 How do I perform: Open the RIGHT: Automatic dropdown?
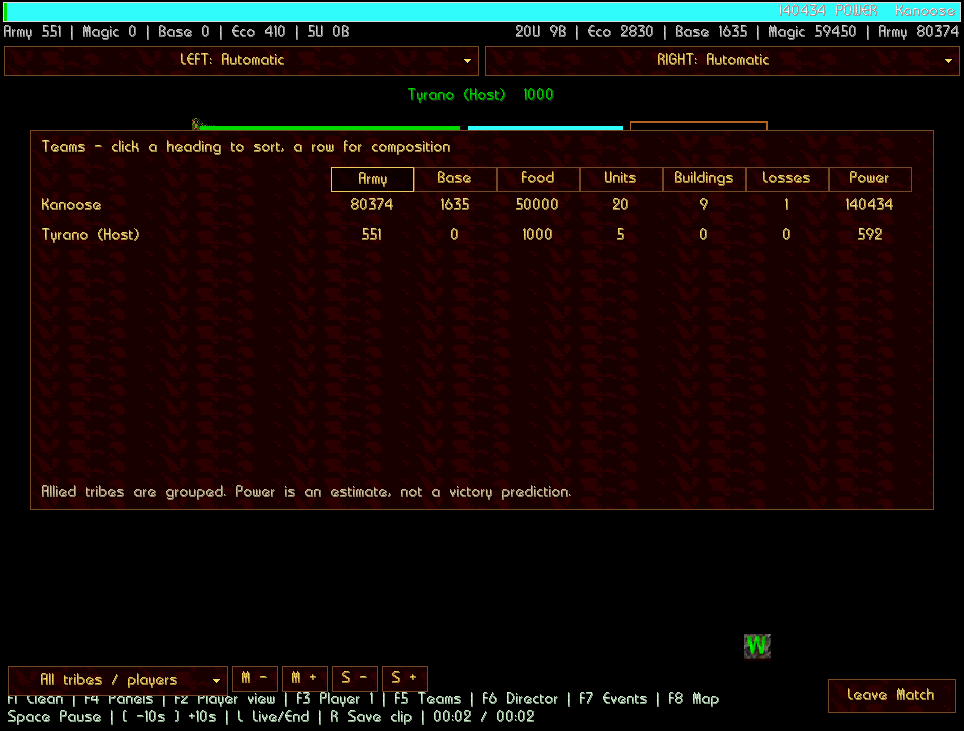[x=722, y=60]
